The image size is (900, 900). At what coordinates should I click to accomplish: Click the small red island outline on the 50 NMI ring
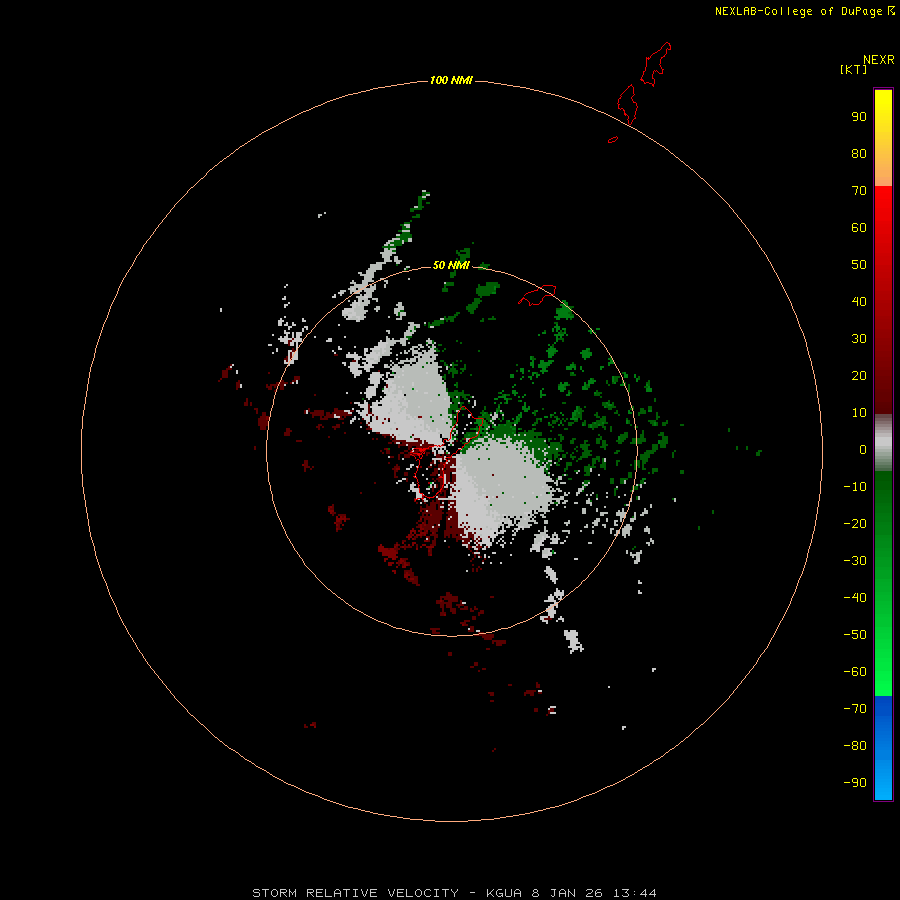(x=537, y=295)
